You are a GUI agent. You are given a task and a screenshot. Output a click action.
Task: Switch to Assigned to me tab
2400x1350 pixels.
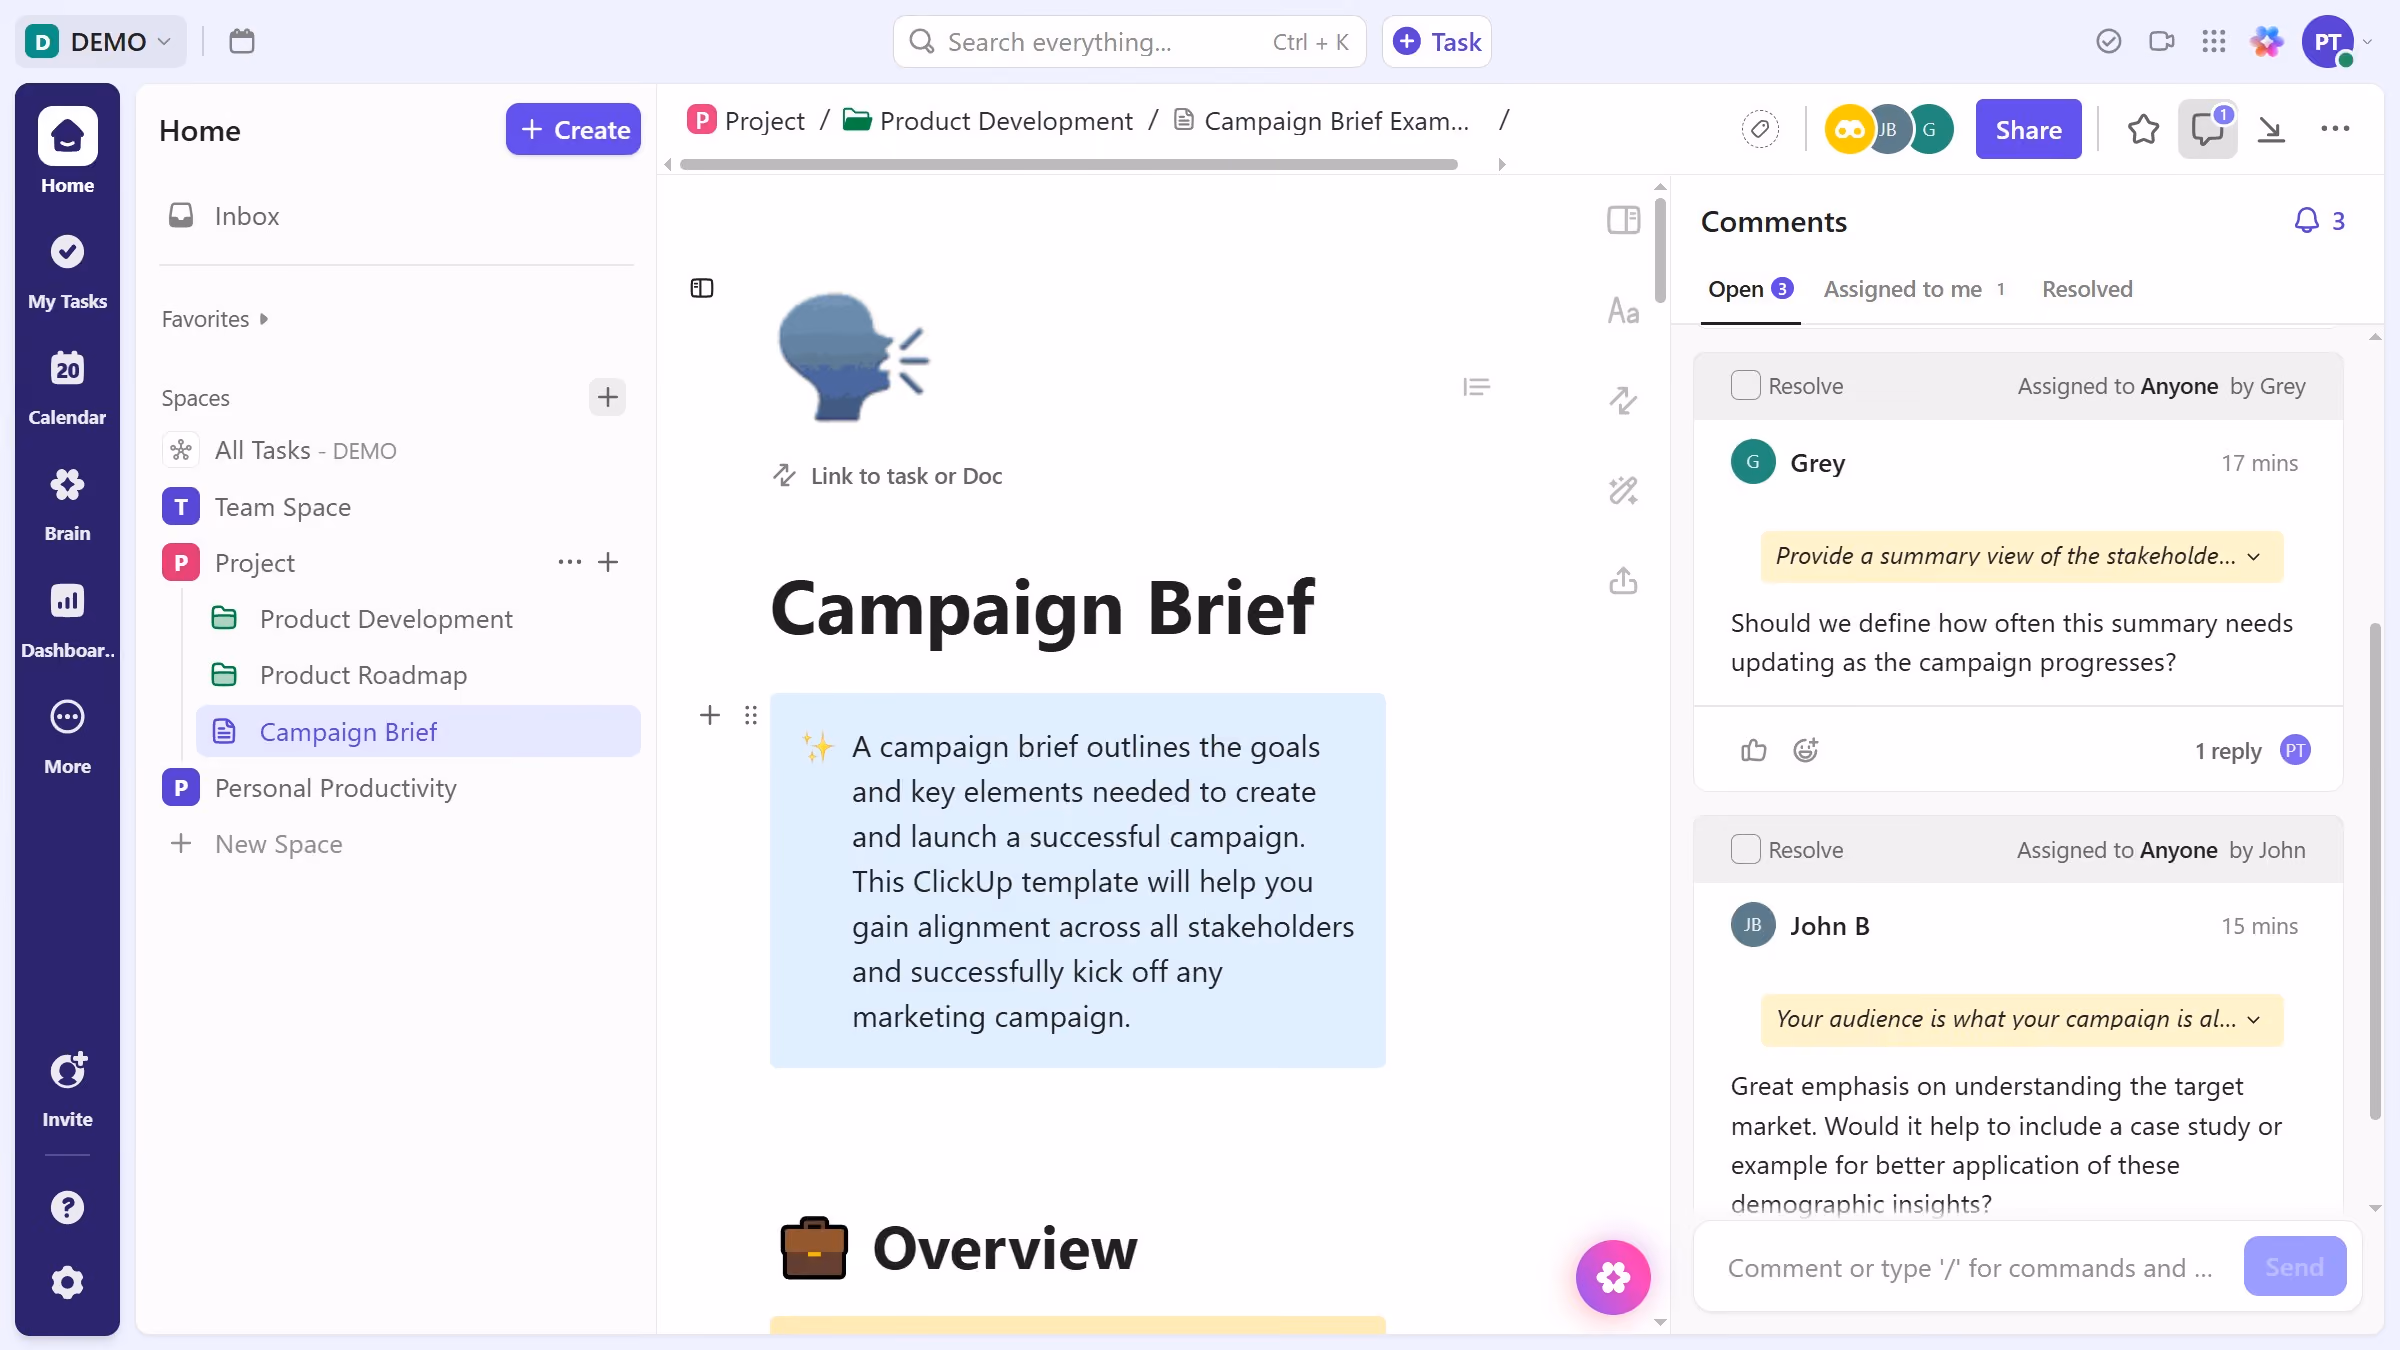(1914, 289)
